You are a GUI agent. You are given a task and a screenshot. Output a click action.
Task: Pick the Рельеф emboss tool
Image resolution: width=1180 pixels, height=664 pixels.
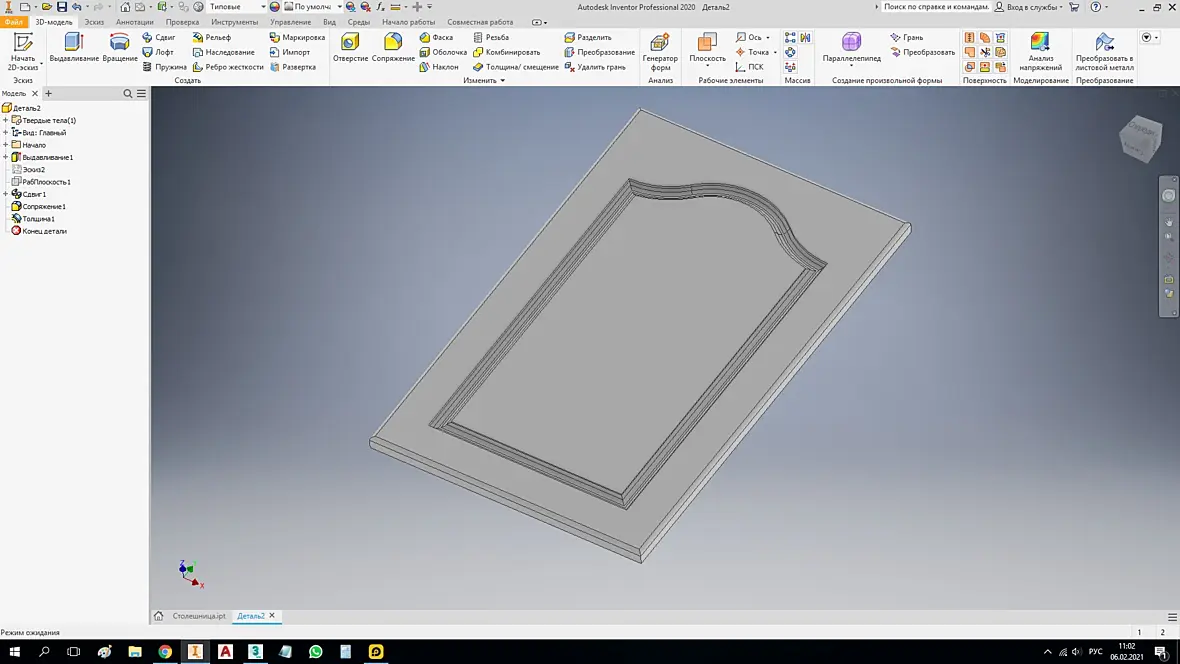pyautogui.click(x=211, y=37)
